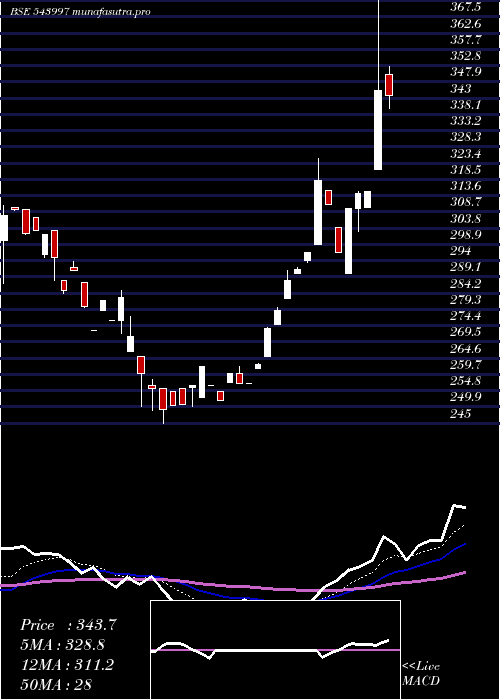Viewport: 500px width, 700px height.
Task: Click the 328.3 price axis label
Action: 466,138
